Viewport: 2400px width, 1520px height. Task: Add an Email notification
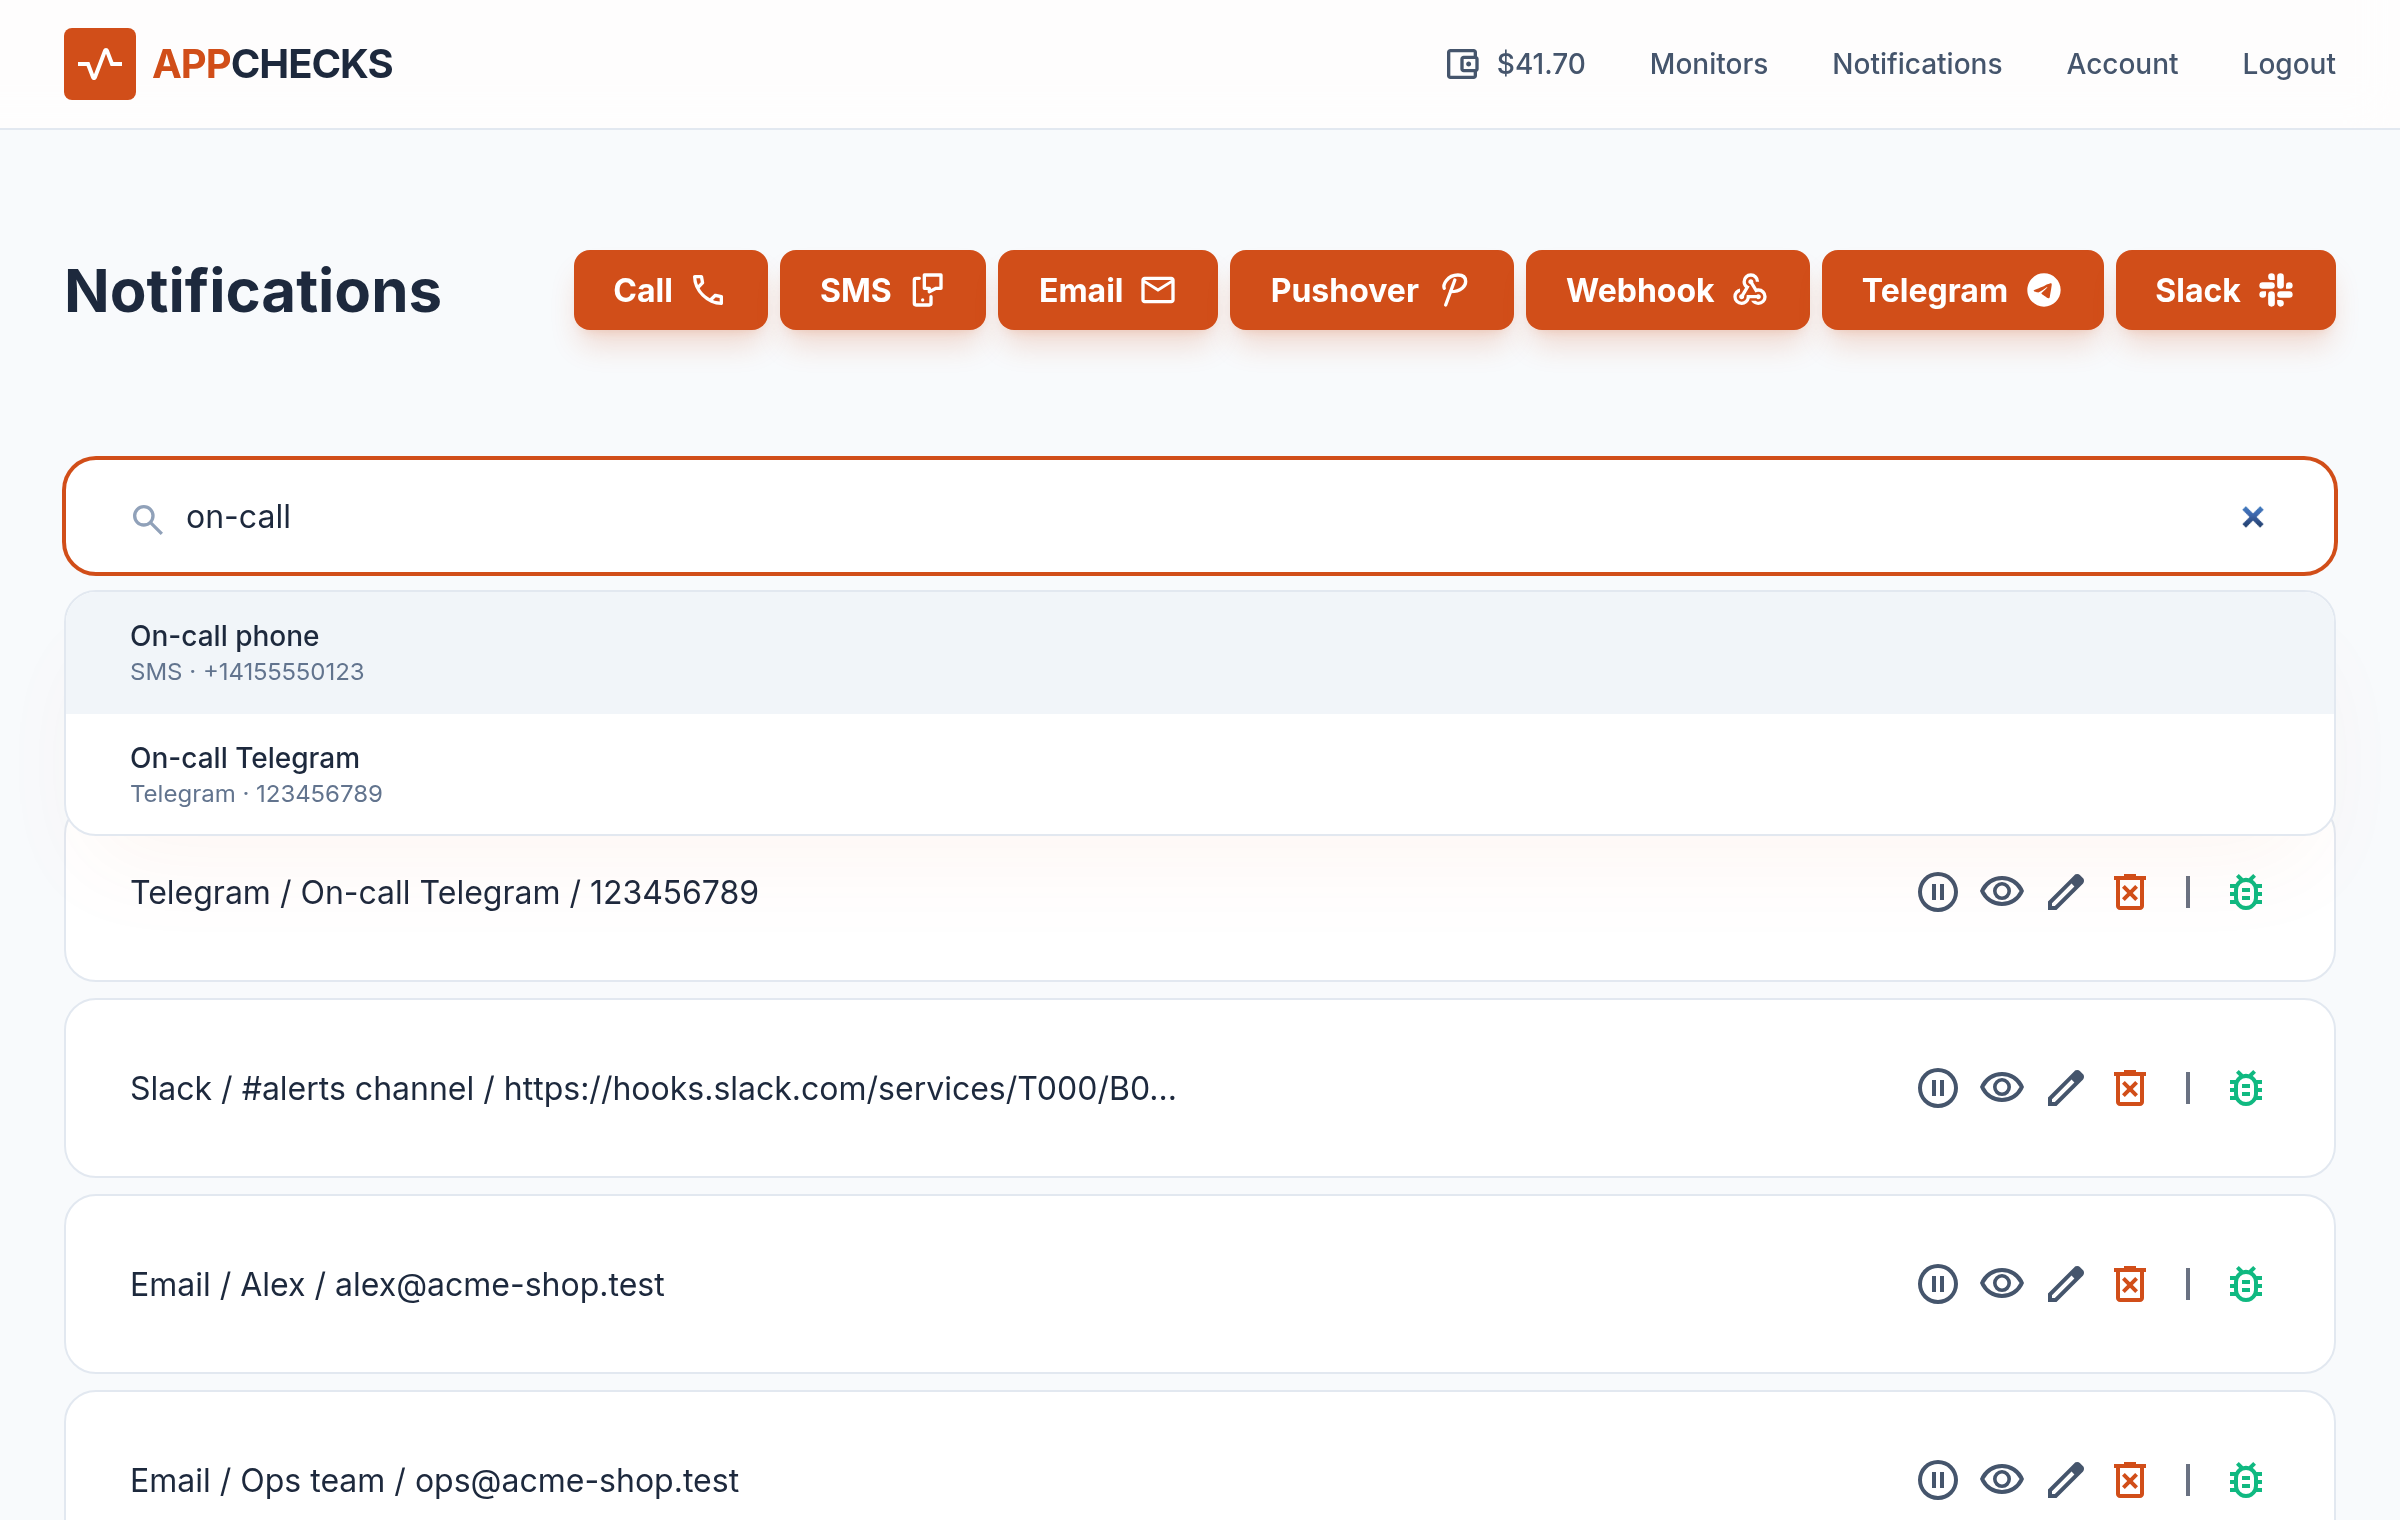tap(1107, 290)
